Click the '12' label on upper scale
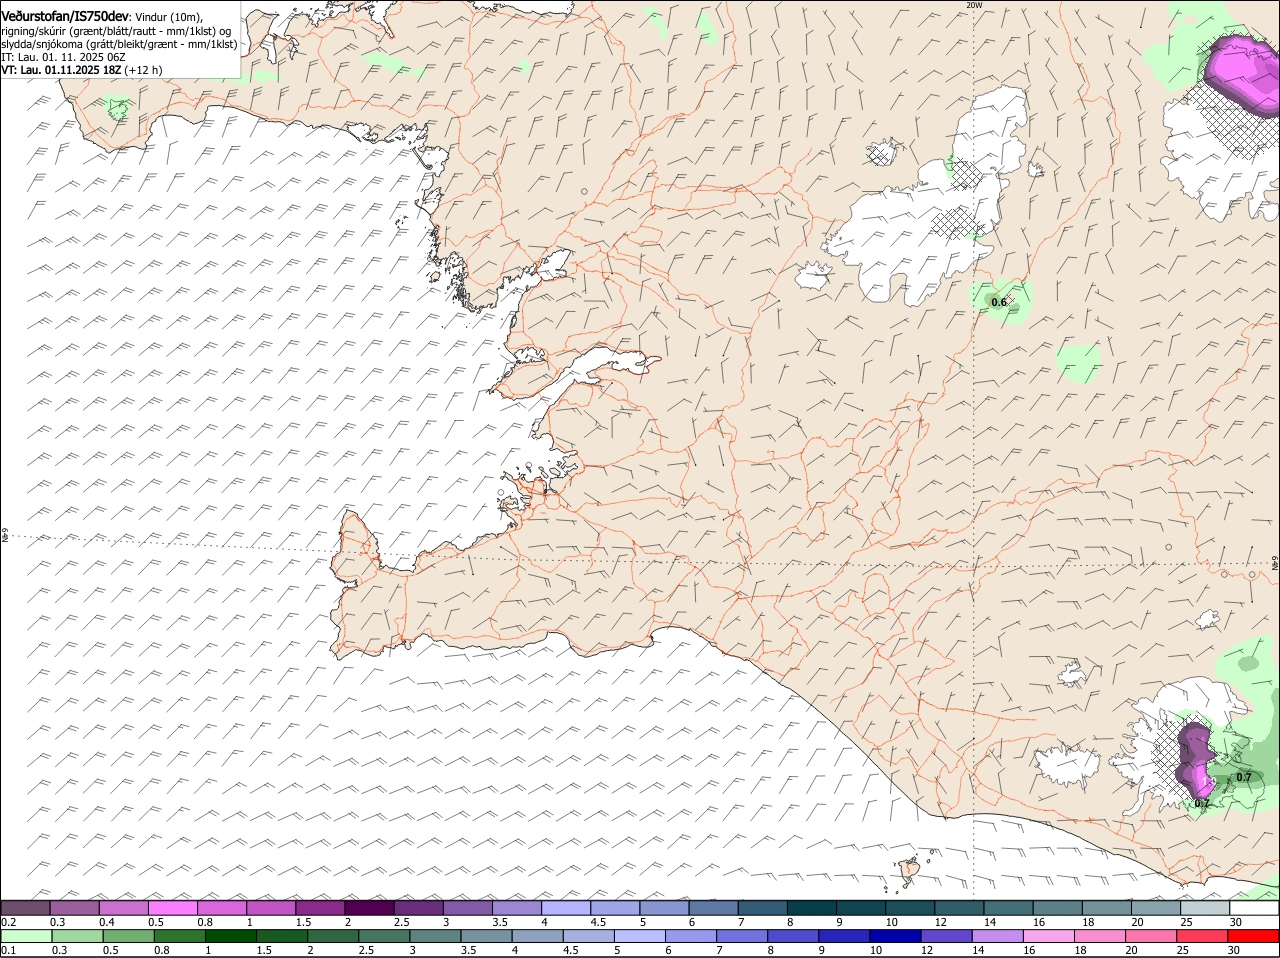Viewport: 1280px width, 958px height. pyautogui.click(x=940, y=922)
